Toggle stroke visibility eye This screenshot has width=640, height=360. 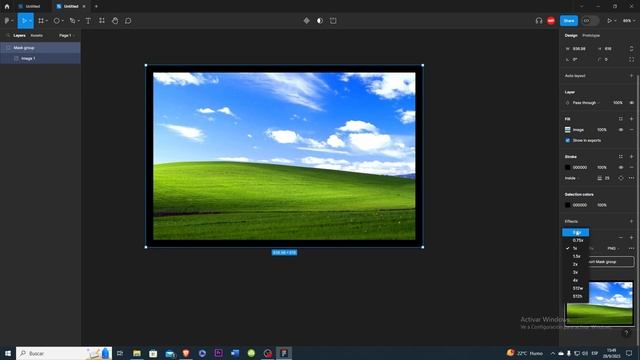(x=621, y=167)
